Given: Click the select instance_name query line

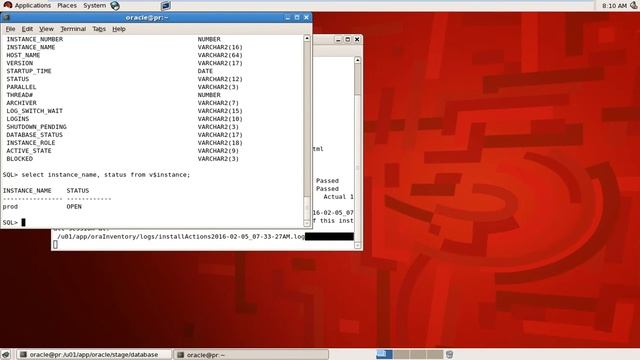Looking at the screenshot, I should pyautogui.click(x=97, y=175).
